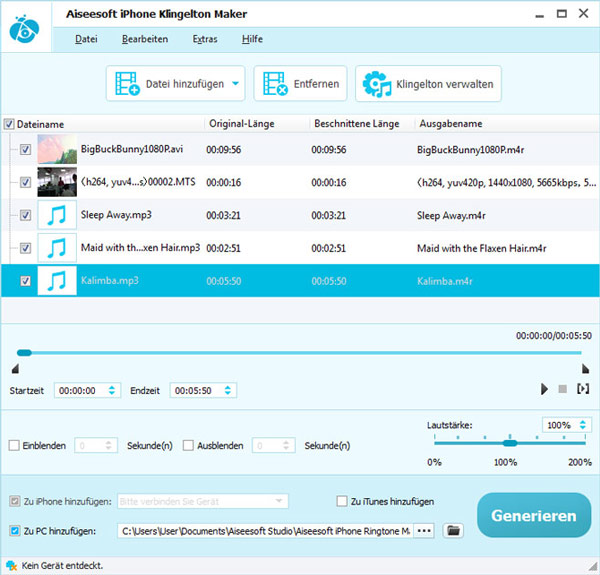Click the Lautstärke 100% stepper arrows
Screen dimensions: 600x575
583,425
